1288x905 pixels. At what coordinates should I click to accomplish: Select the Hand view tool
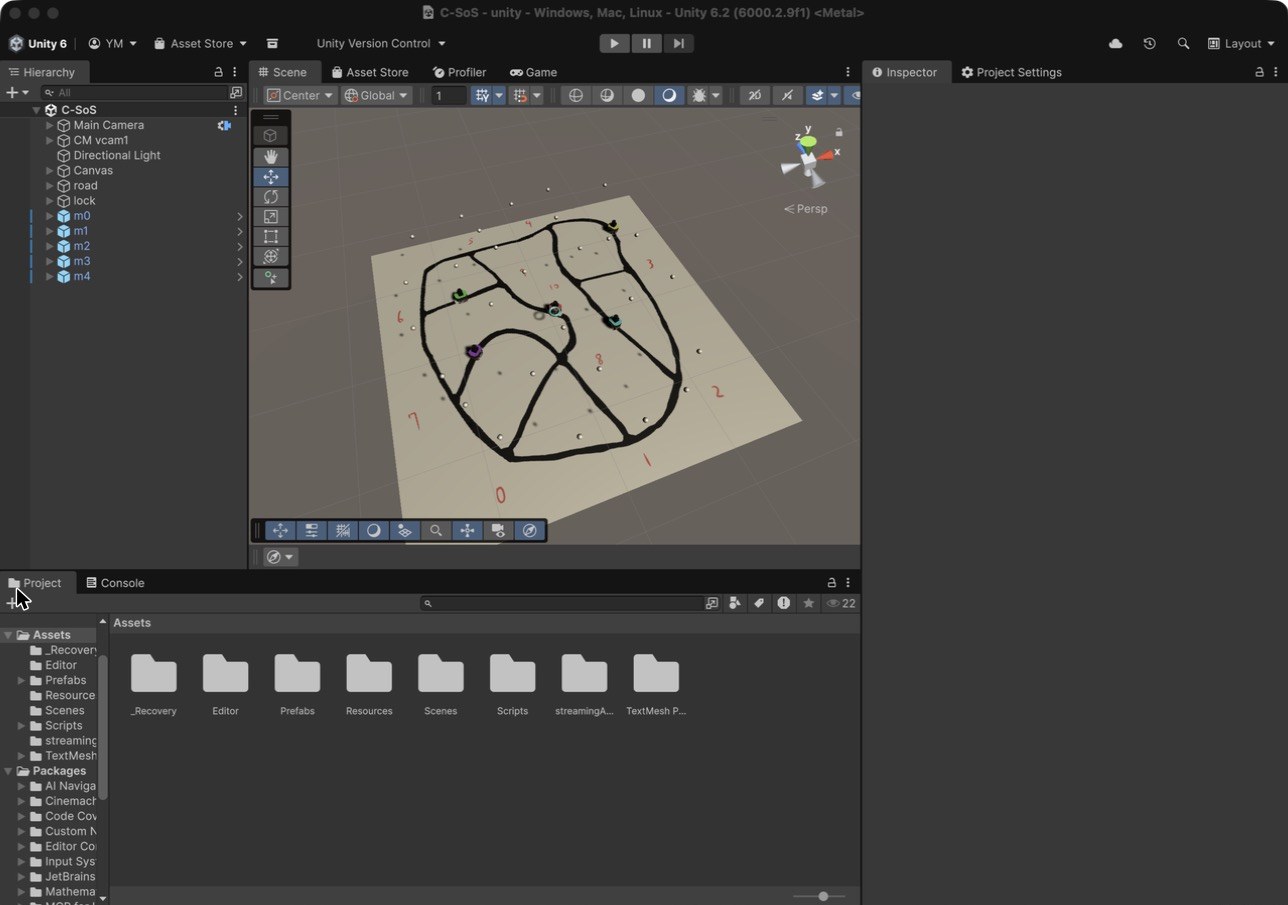coord(270,157)
